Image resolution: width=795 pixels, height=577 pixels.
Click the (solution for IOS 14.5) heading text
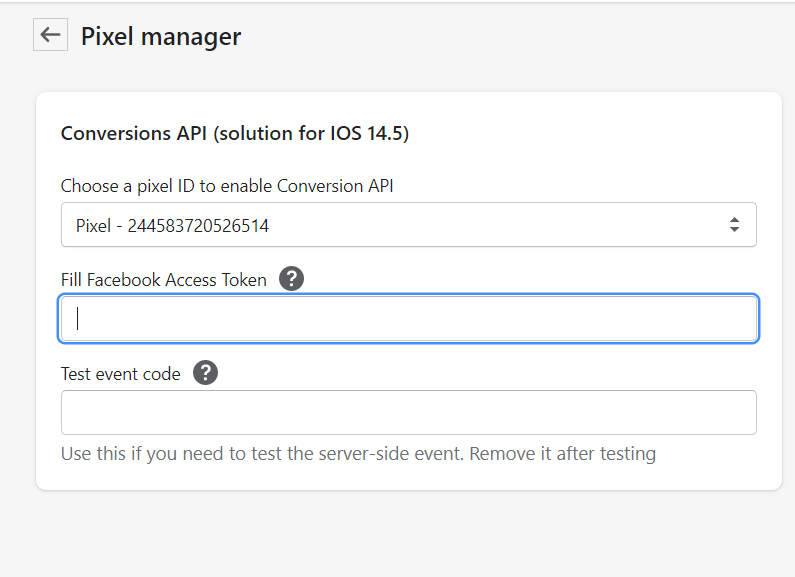coord(311,134)
